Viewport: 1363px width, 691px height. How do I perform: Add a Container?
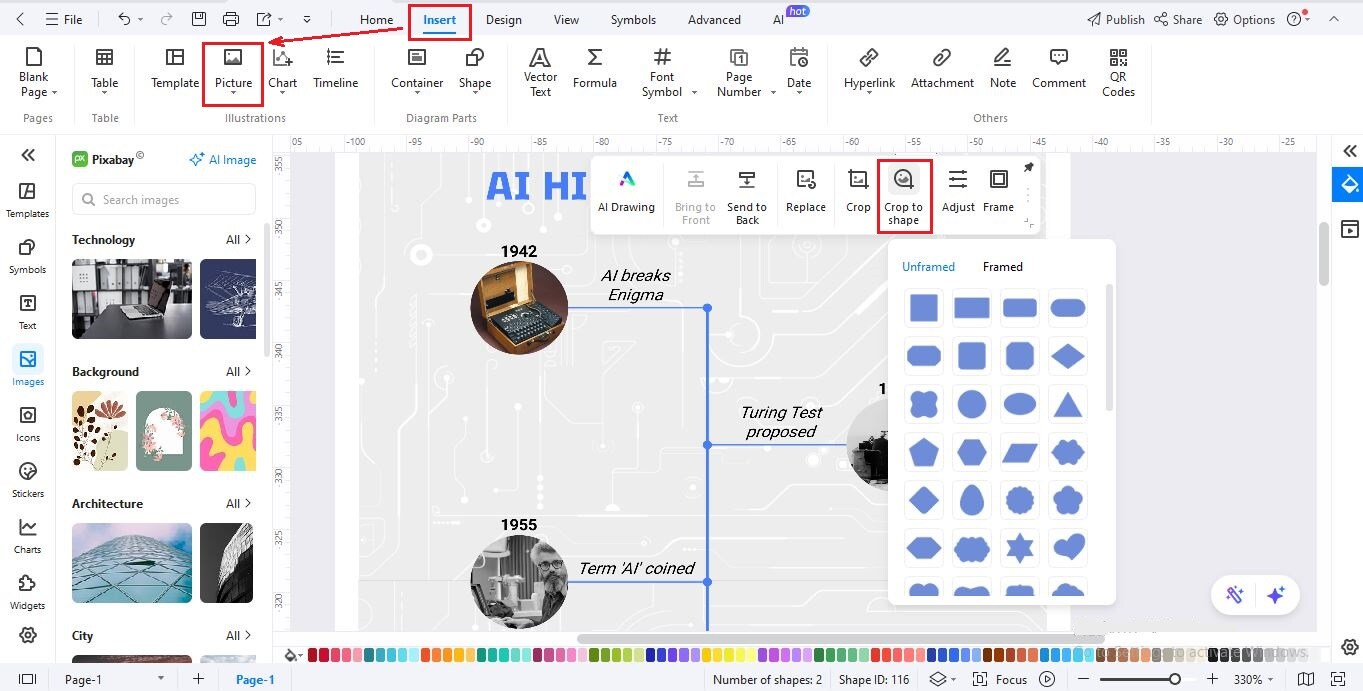point(417,69)
